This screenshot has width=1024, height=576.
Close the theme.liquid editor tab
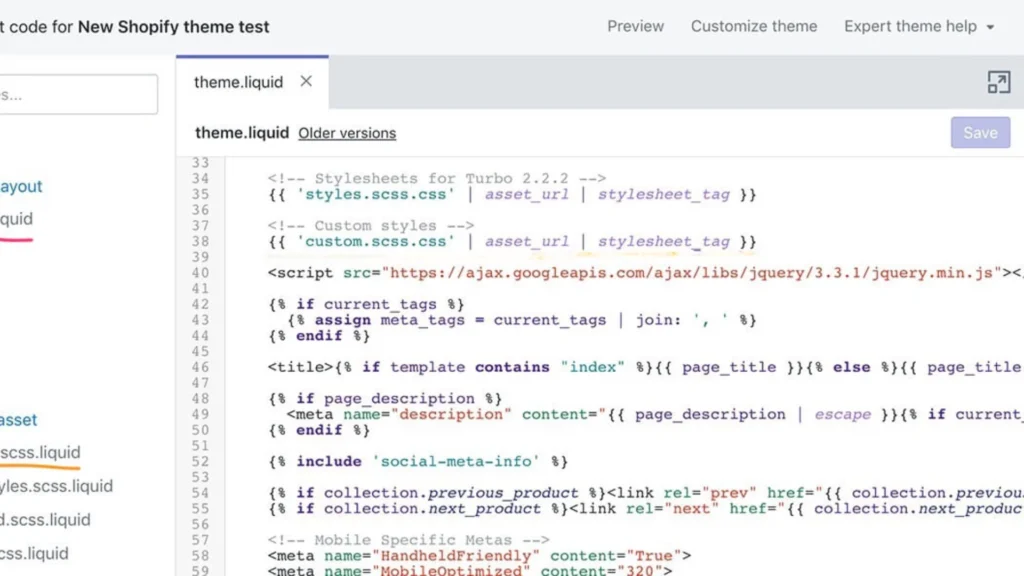[x=306, y=82]
